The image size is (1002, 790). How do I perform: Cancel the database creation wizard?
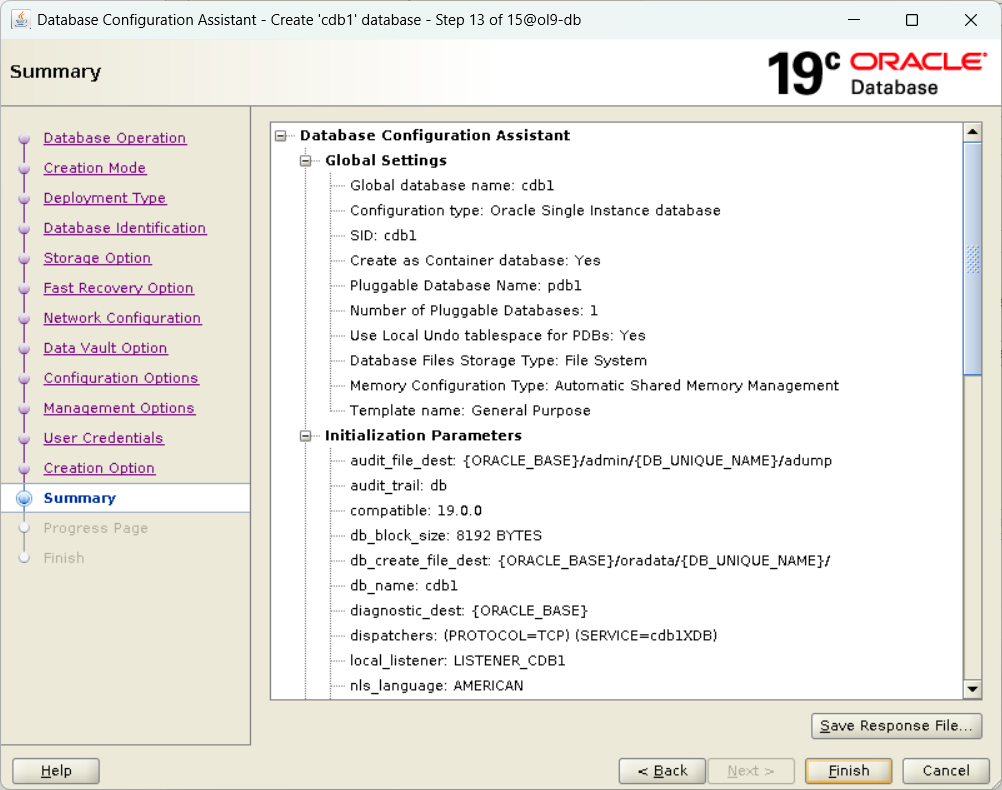946,771
